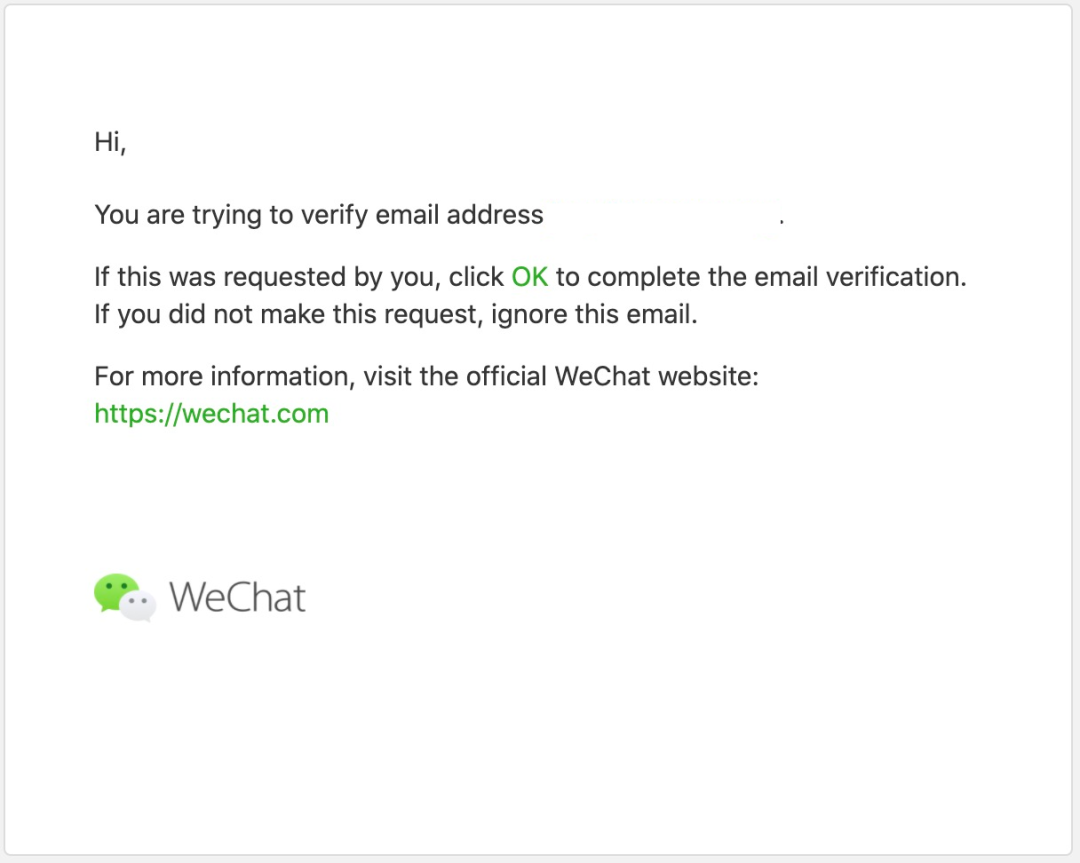Click "If this was requested by you" text

click(x=266, y=277)
